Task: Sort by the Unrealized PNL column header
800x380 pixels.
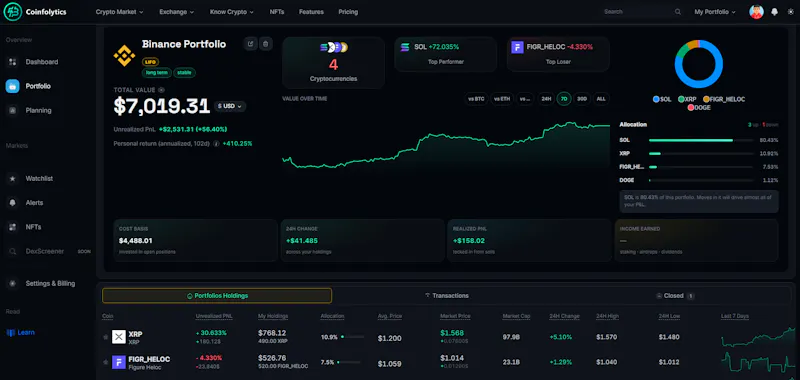Action: pyautogui.click(x=214, y=316)
